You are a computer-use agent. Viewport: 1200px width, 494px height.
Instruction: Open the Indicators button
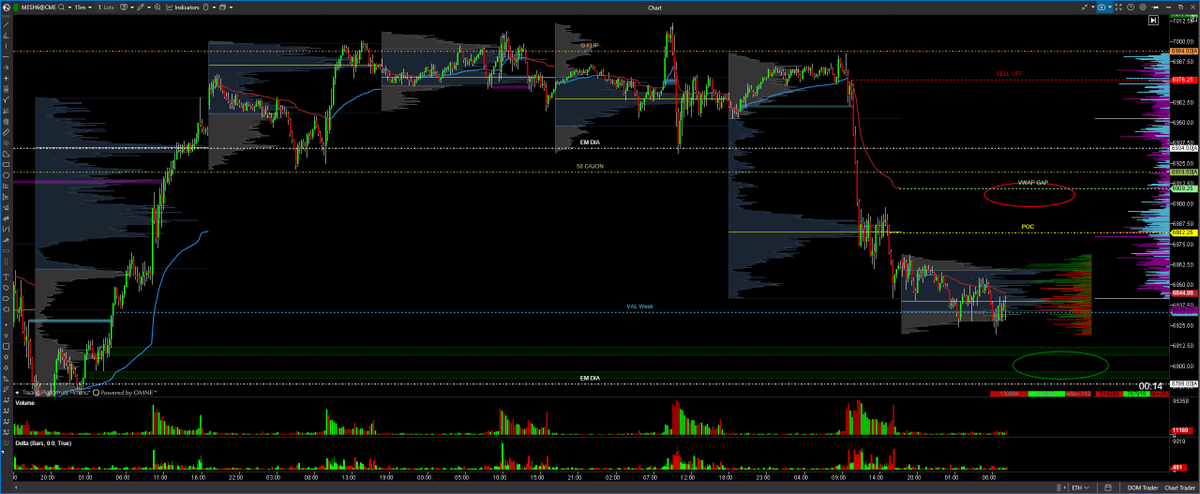coord(183,8)
